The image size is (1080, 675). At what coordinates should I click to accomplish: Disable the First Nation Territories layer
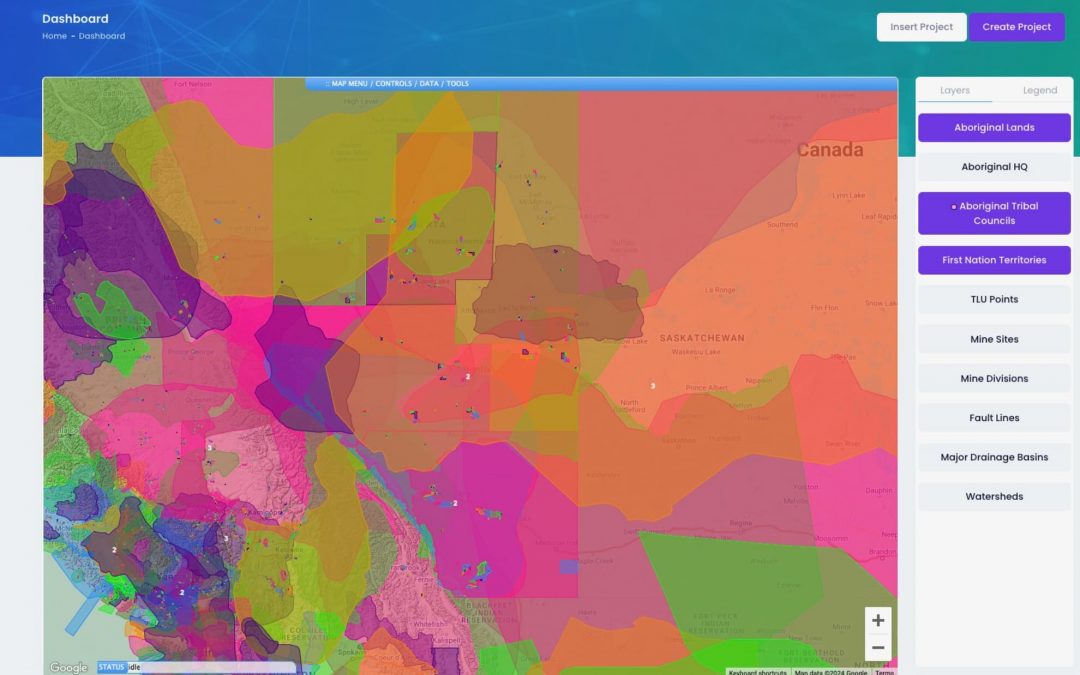994,259
